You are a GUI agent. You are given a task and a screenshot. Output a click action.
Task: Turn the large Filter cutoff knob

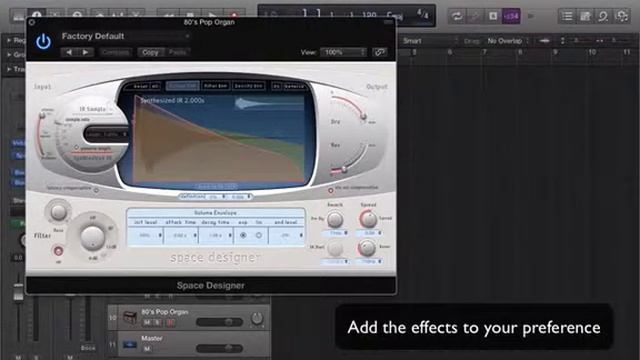pyautogui.click(x=92, y=238)
